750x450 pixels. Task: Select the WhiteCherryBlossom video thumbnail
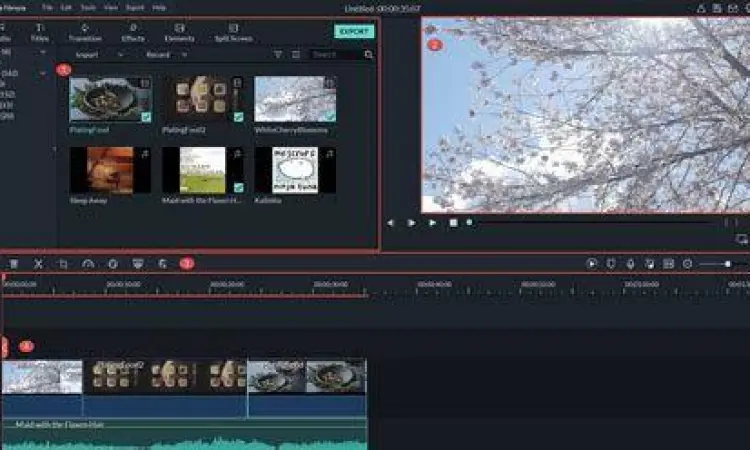295,99
